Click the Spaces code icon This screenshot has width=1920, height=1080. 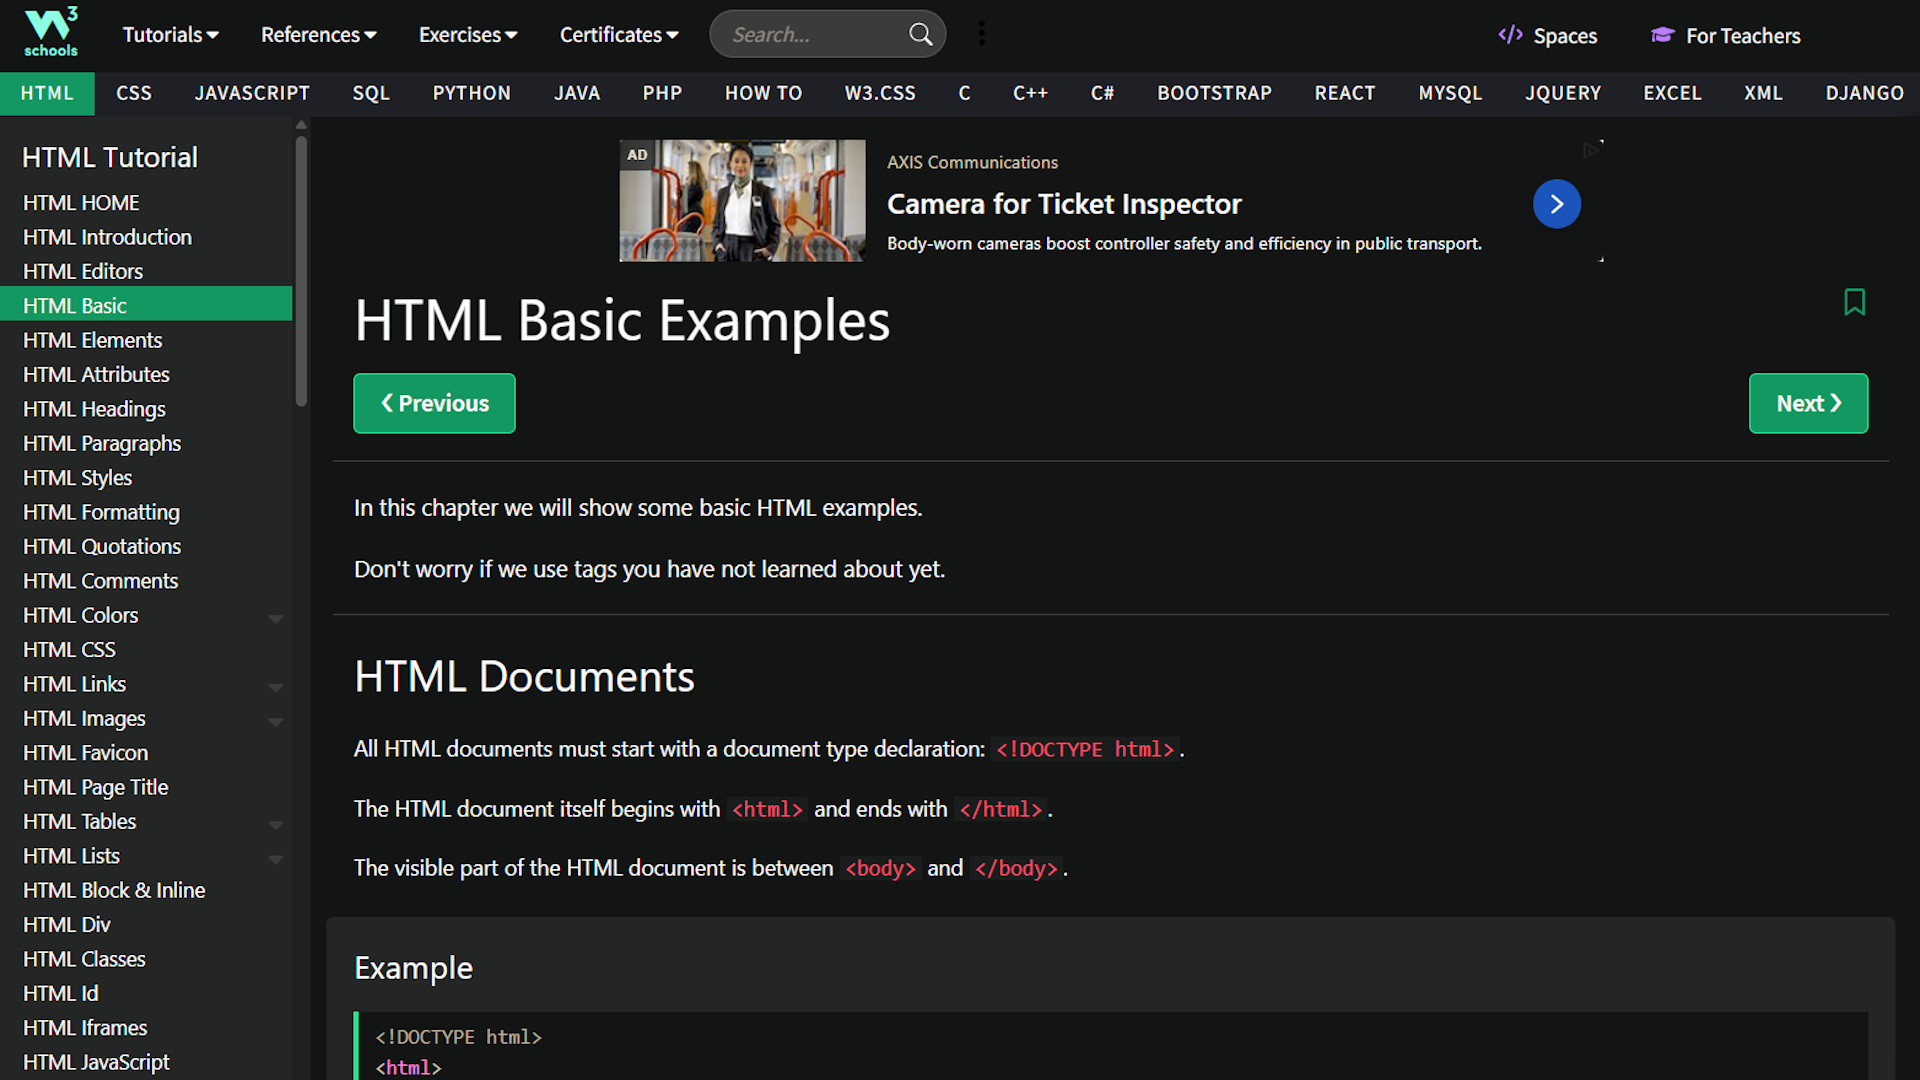point(1510,35)
